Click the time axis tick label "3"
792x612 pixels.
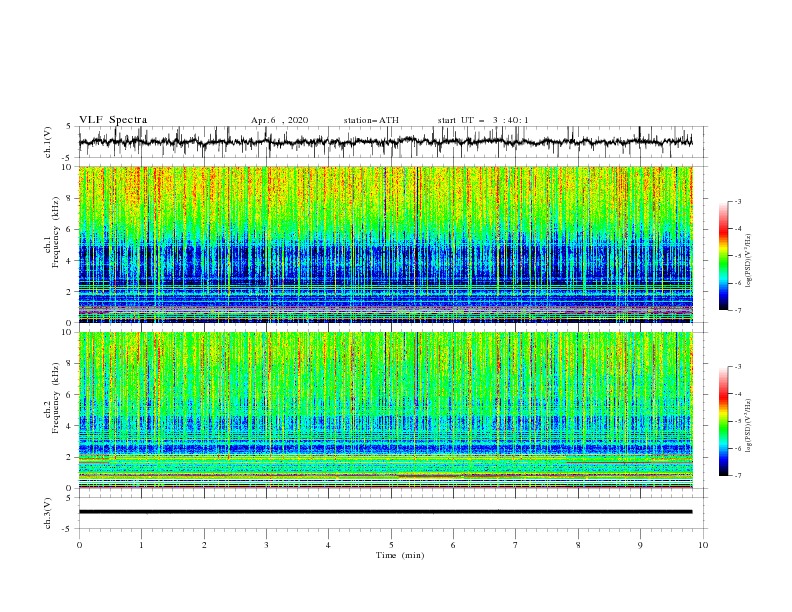click(266, 545)
